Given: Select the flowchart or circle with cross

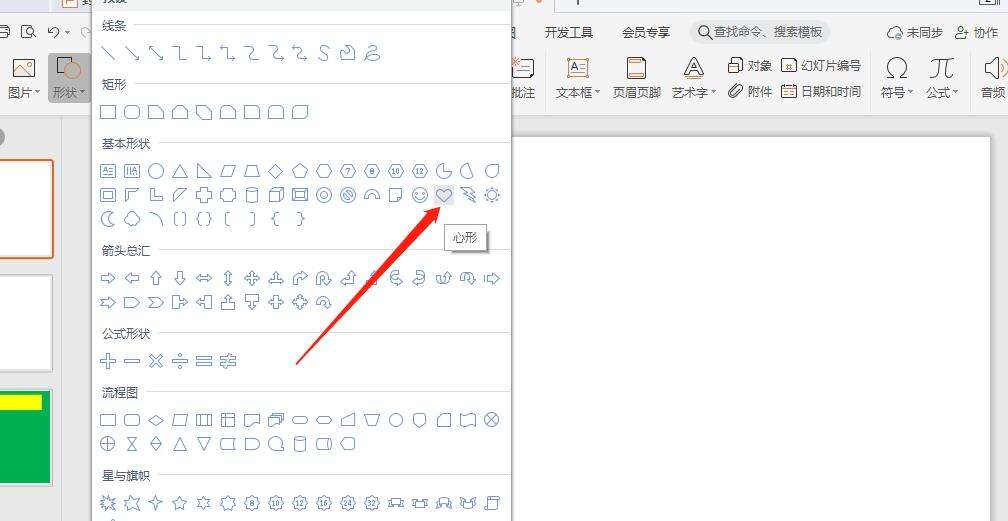Looking at the screenshot, I should click(x=108, y=444).
